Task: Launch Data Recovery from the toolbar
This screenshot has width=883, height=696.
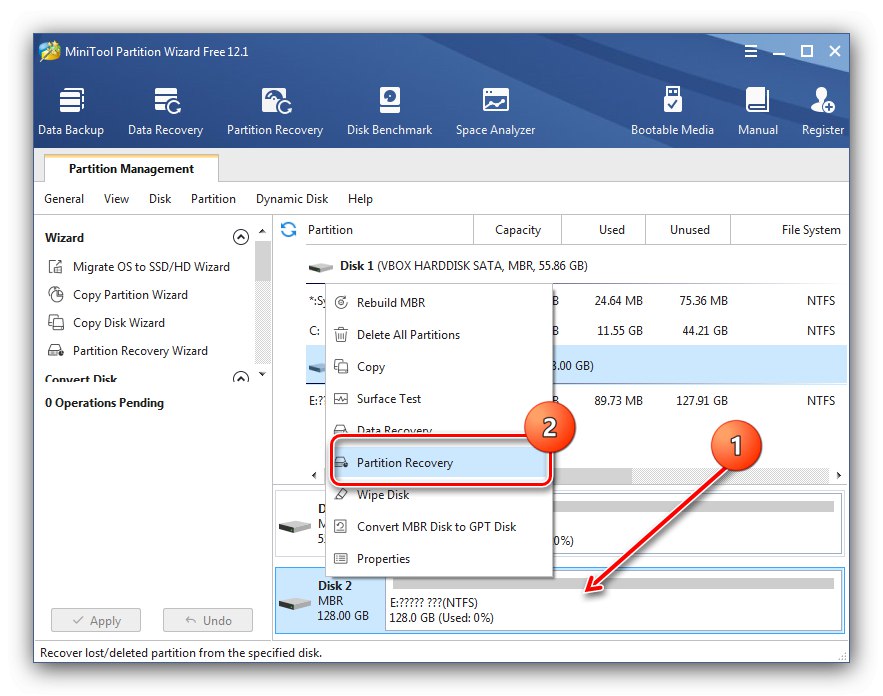Action: click(x=166, y=110)
